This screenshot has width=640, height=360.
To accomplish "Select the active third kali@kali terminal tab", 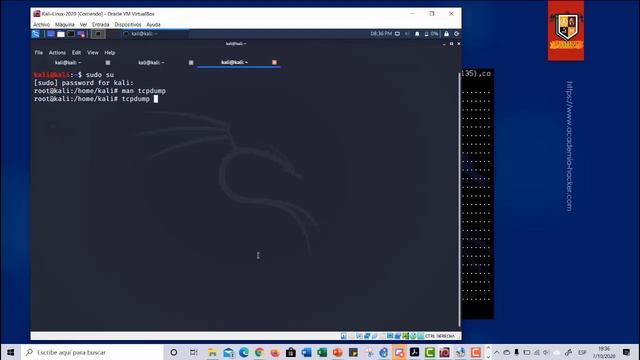I will coord(234,62).
